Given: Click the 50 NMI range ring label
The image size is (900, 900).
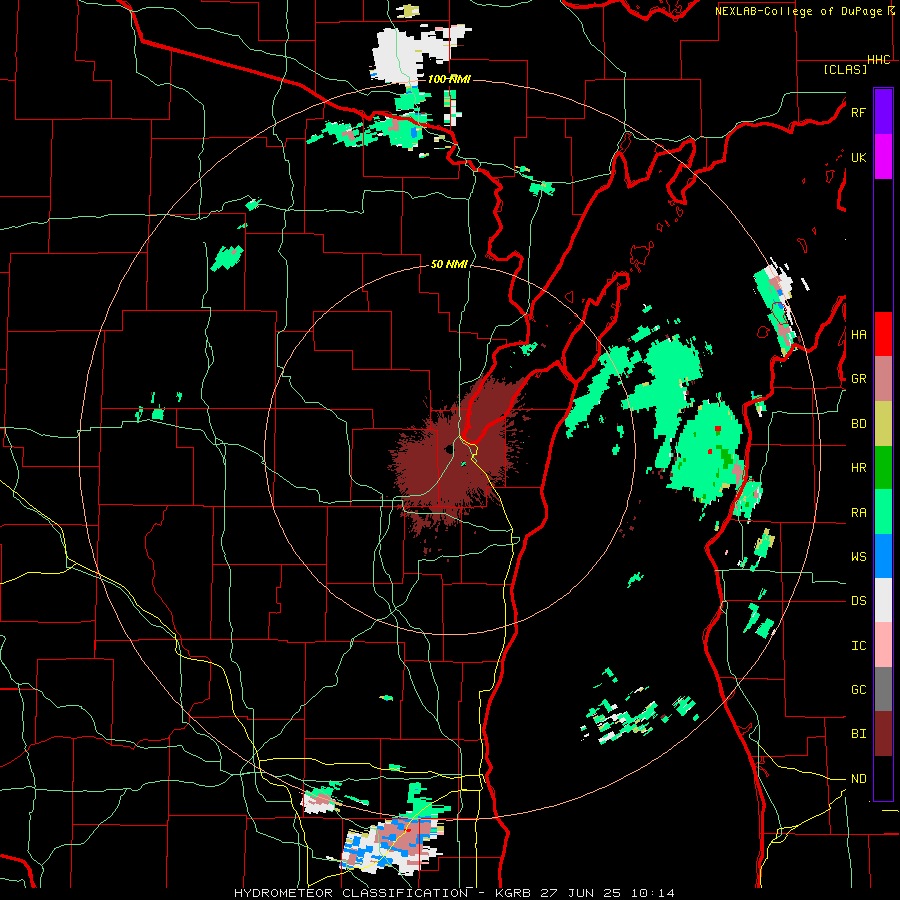Looking at the screenshot, I should point(449,264).
